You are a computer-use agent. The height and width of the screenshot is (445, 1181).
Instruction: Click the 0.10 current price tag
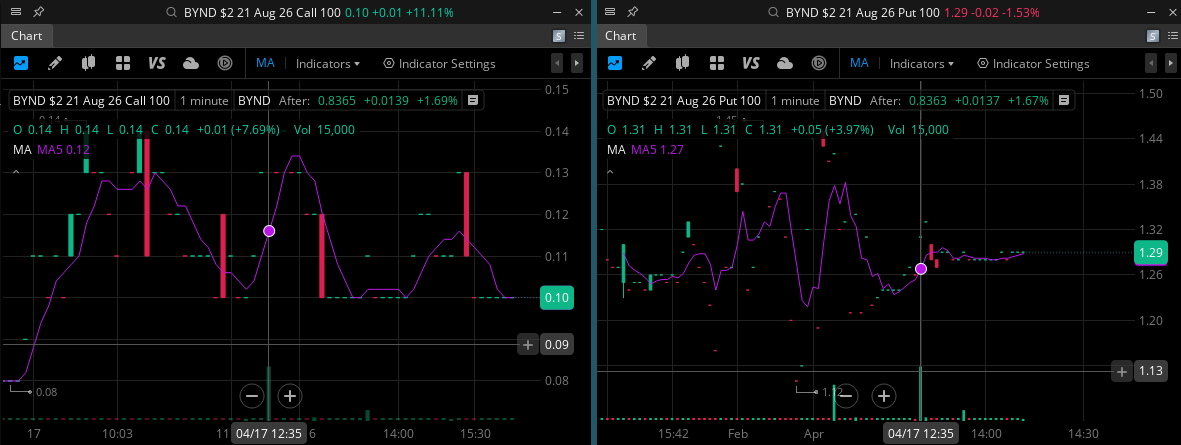(x=557, y=297)
